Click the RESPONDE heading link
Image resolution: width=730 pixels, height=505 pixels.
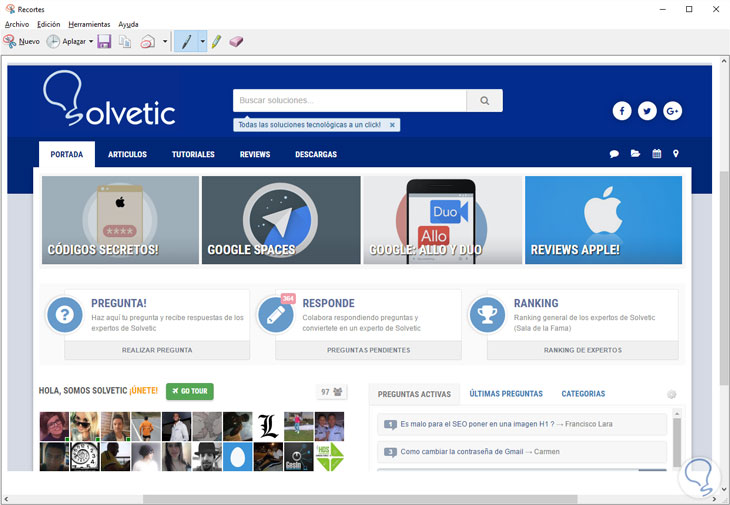pos(328,303)
